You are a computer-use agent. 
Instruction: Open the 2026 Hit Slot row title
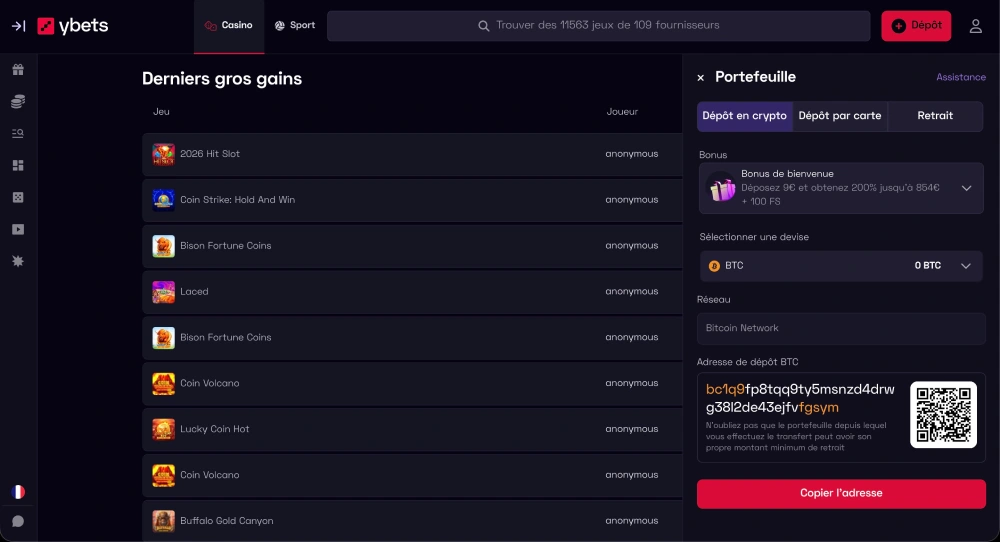click(x=210, y=154)
